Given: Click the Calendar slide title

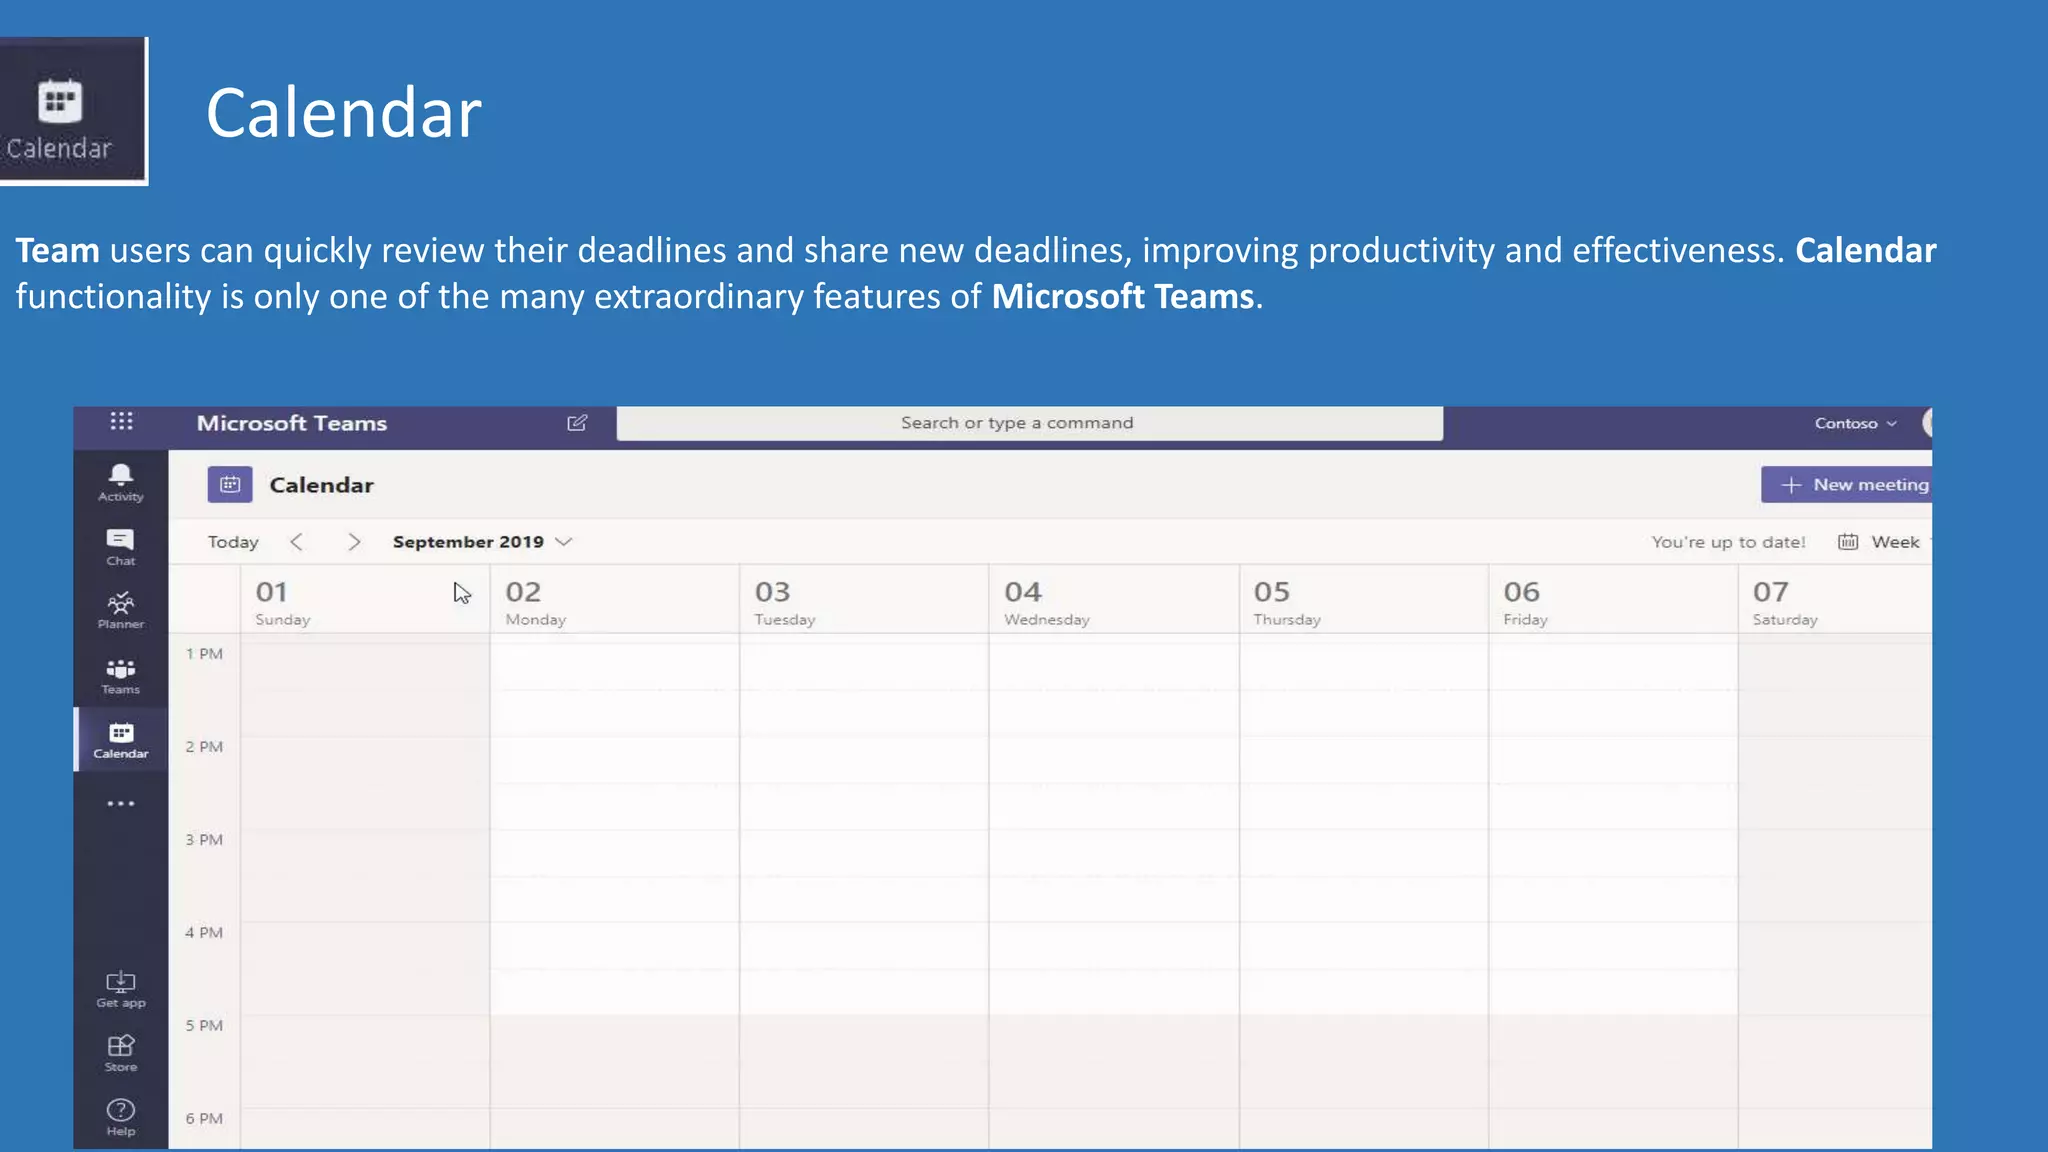Looking at the screenshot, I should [x=344, y=113].
